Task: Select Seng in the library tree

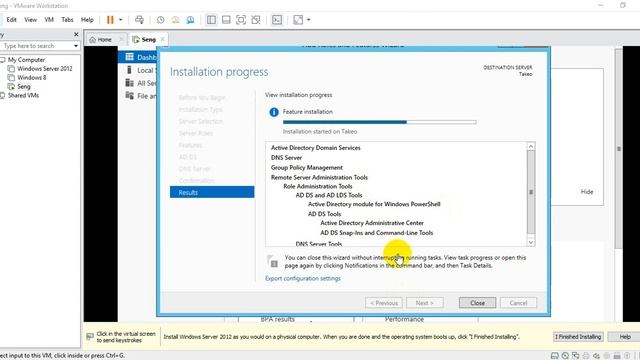Action: (23, 87)
